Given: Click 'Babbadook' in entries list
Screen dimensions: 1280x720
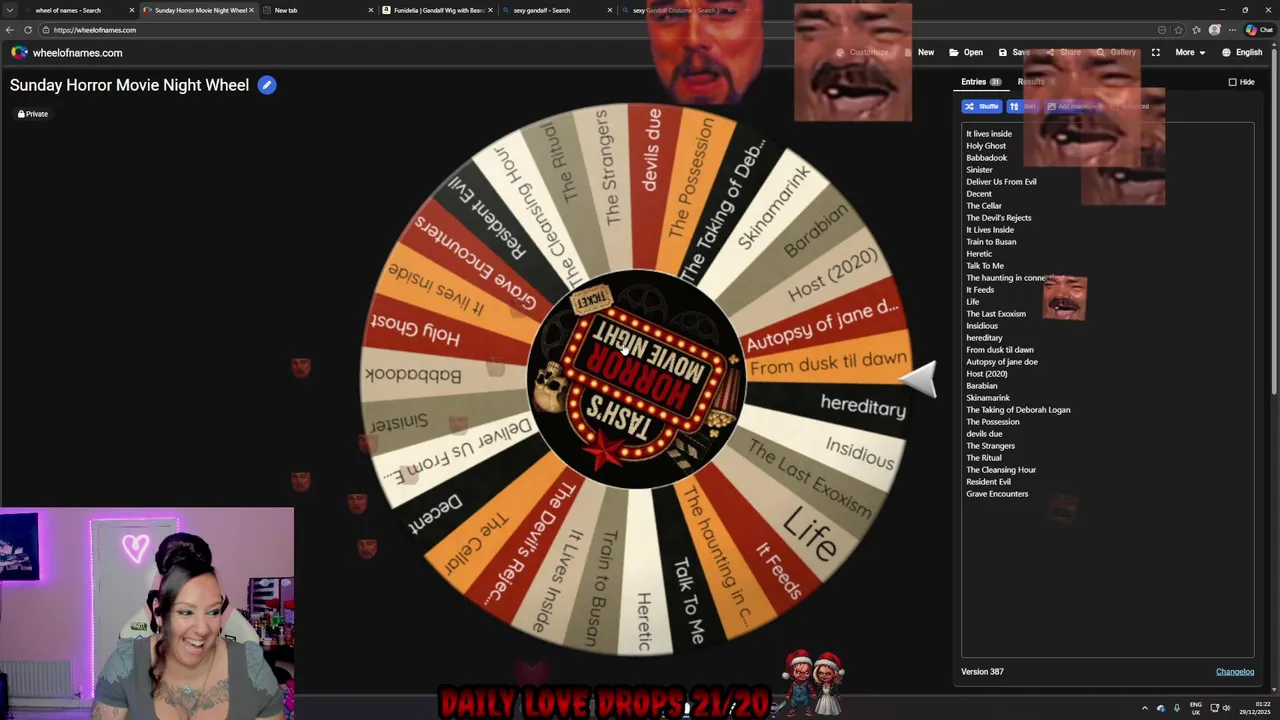Looking at the screenshot, I should pos(986,158).
